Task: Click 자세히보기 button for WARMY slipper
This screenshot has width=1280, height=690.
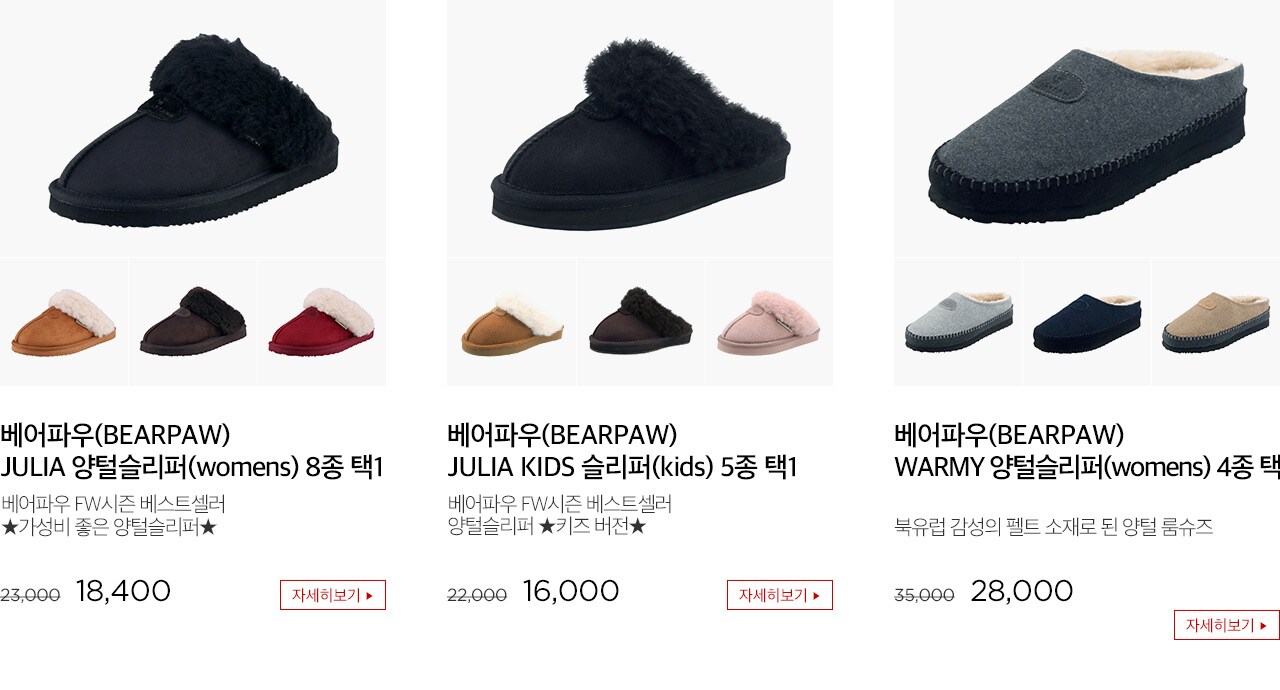Action: 1227,625
